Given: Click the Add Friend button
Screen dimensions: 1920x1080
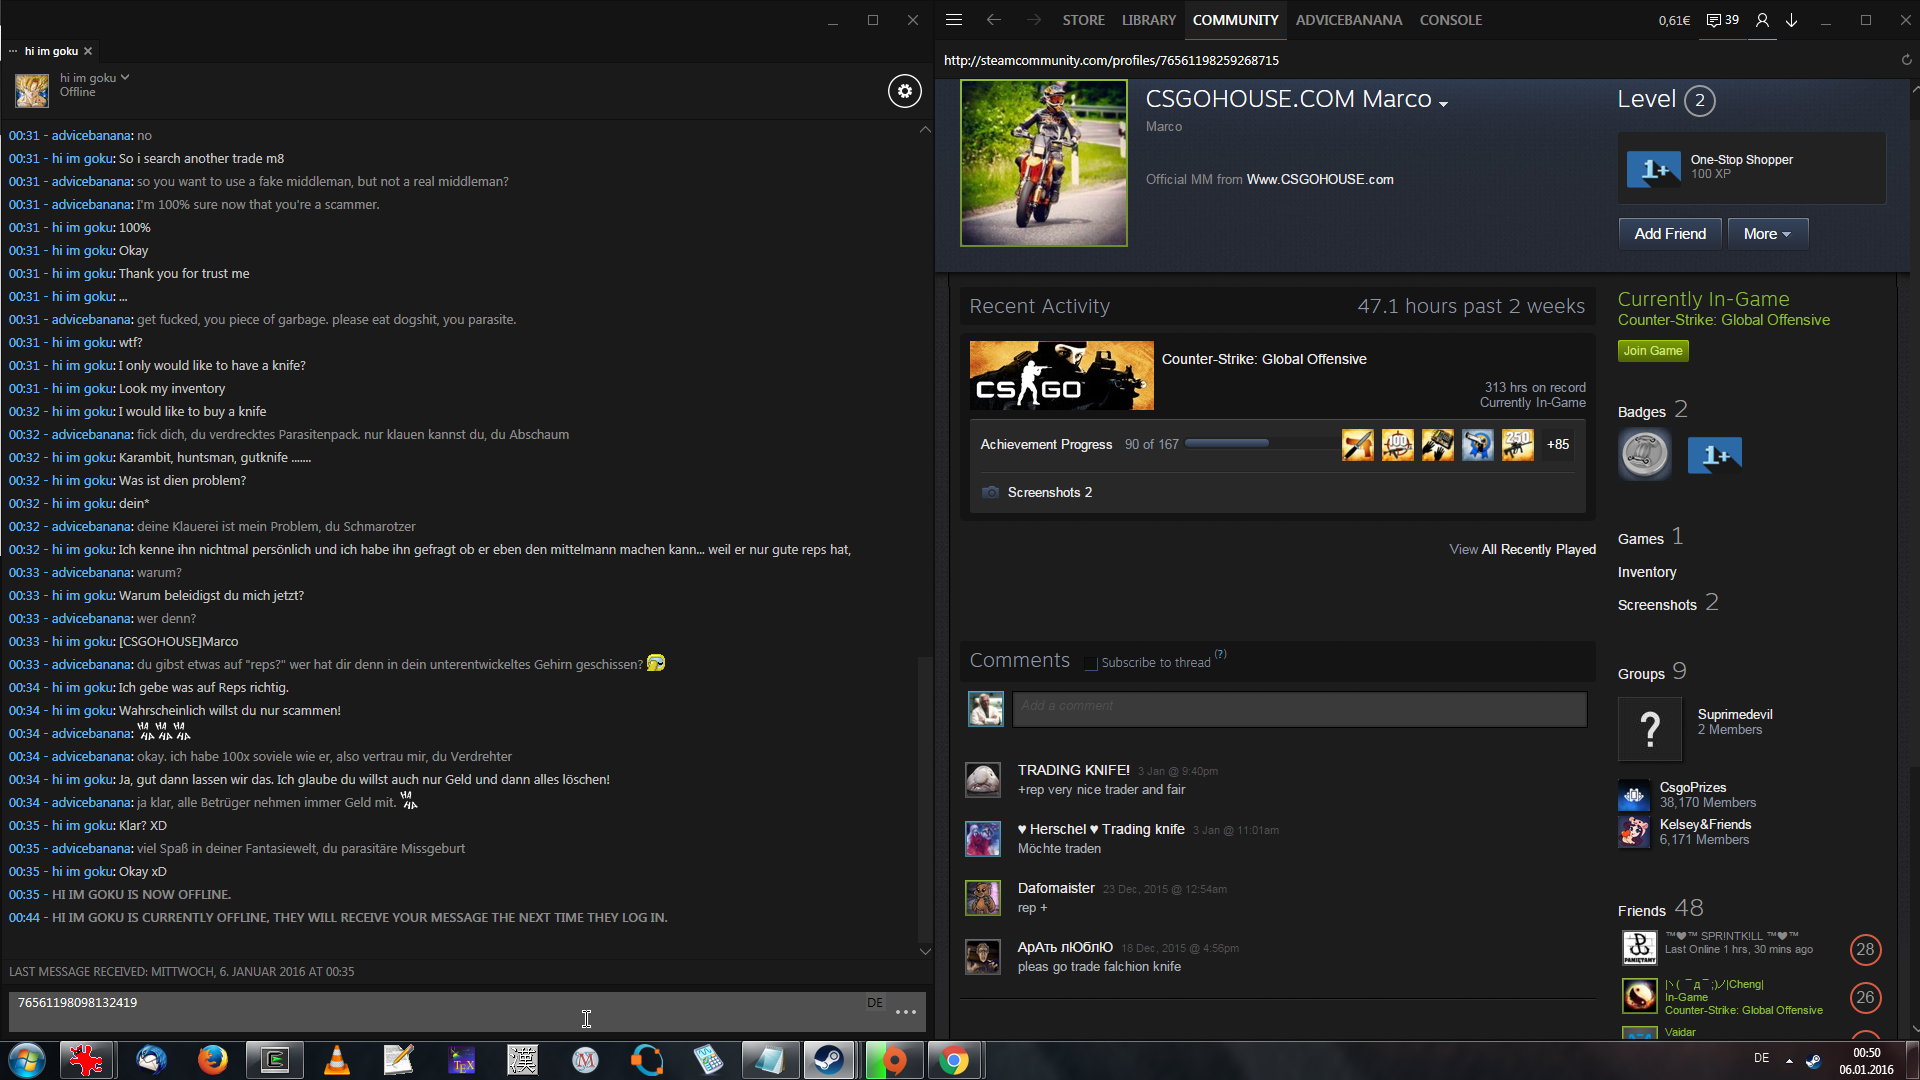Looking at the screenshot, I should click(1670, 234).
